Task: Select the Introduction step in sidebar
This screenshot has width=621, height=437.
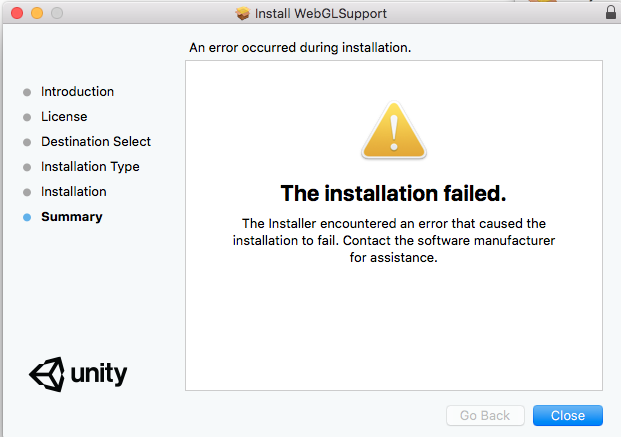Action: pyautogui.click(x=77, y=92)
